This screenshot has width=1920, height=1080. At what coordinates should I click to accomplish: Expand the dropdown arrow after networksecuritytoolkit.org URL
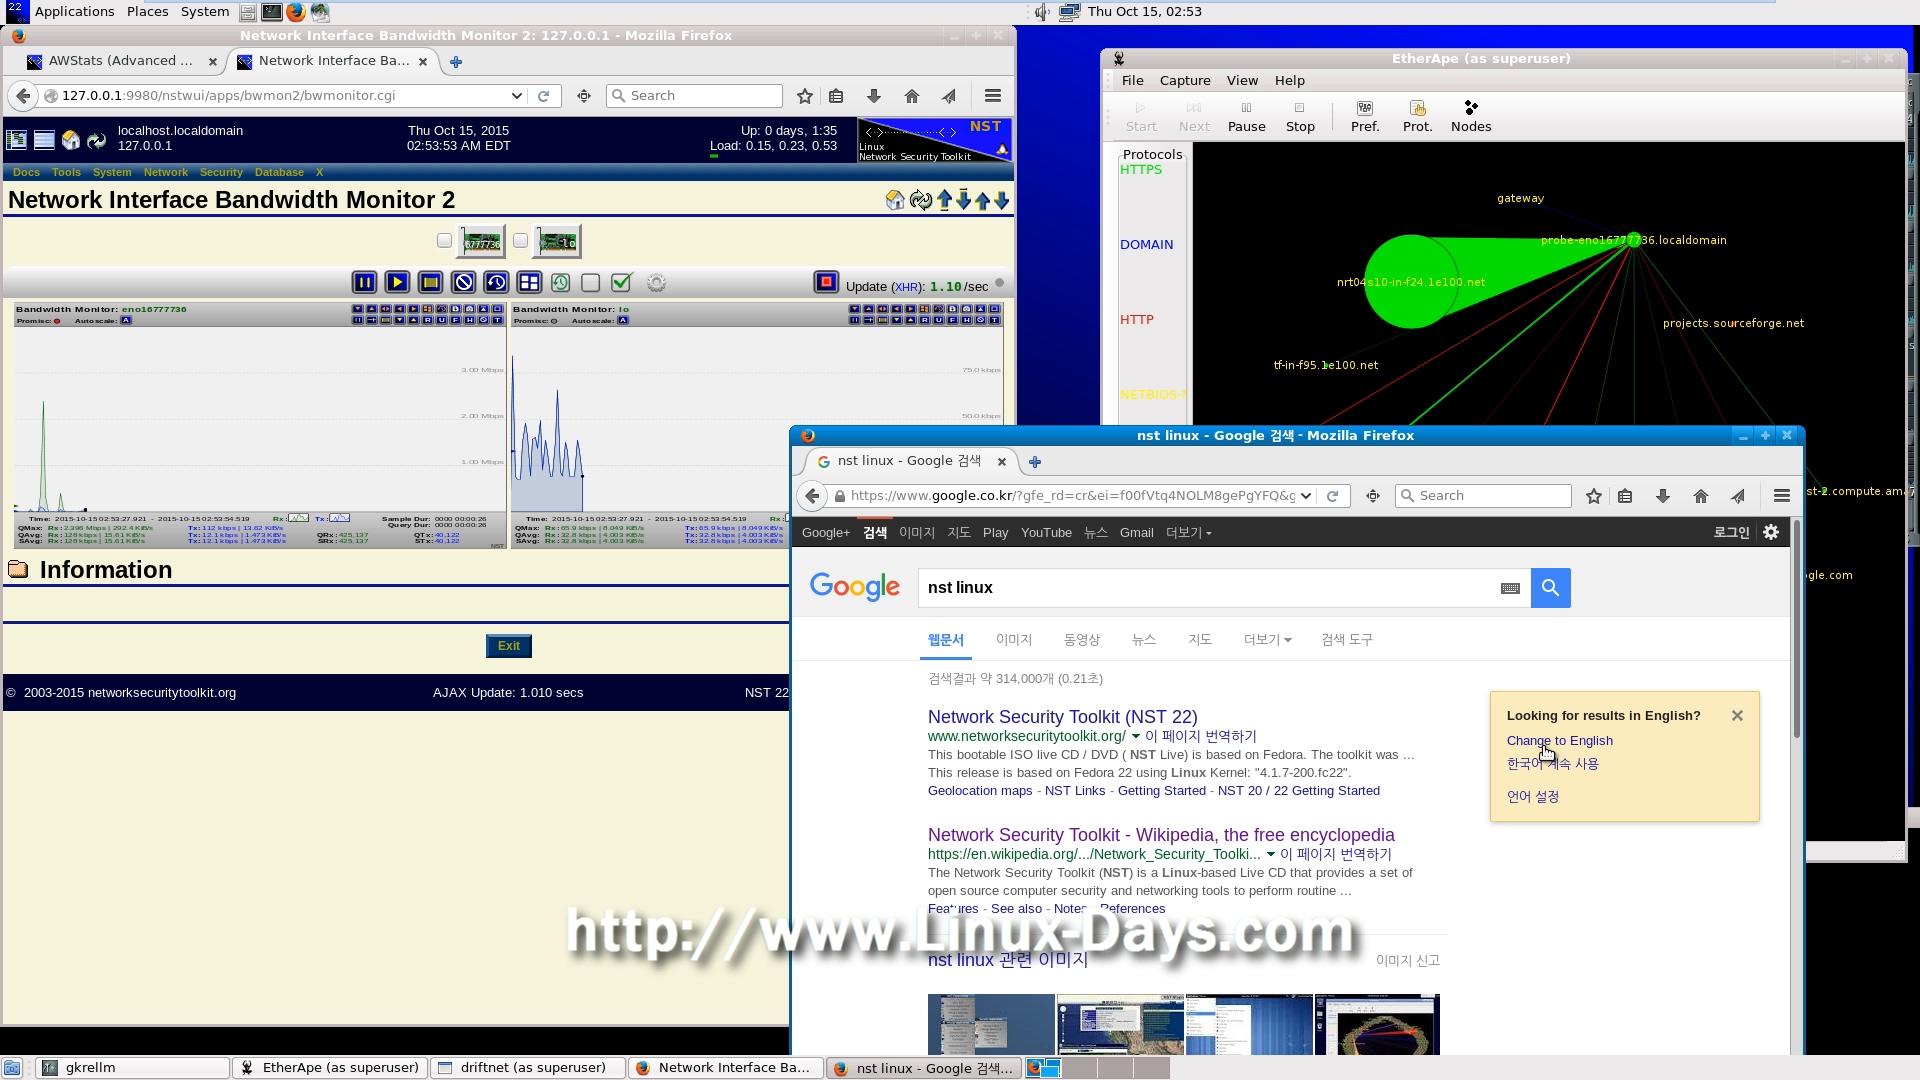1136,737
